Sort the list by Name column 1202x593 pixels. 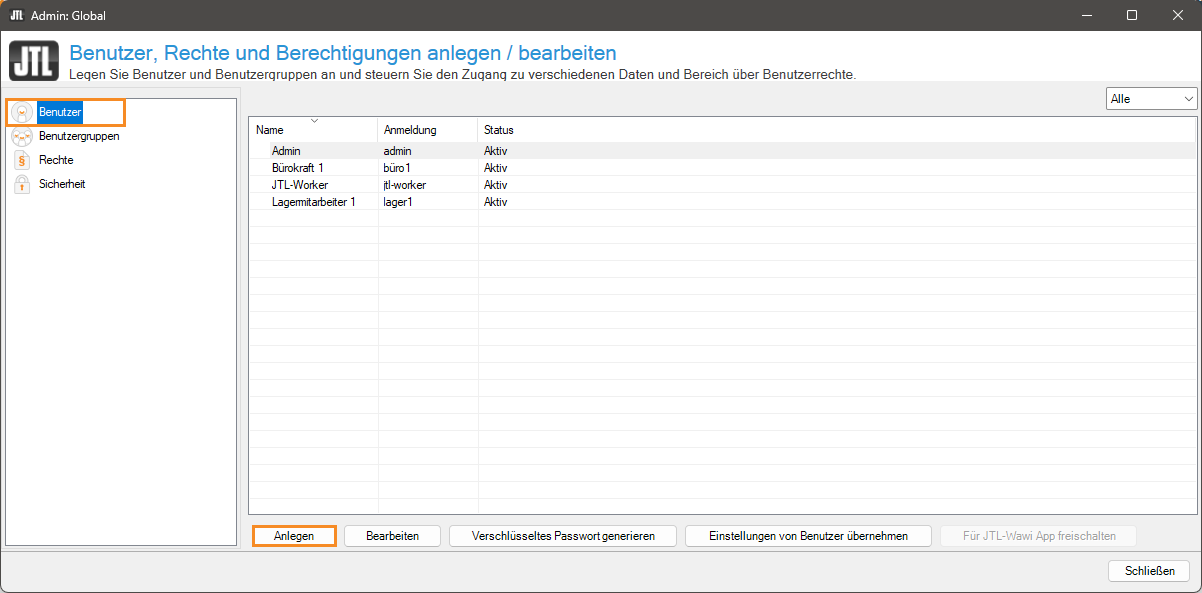pyautogui.click(x=312, y=130)
